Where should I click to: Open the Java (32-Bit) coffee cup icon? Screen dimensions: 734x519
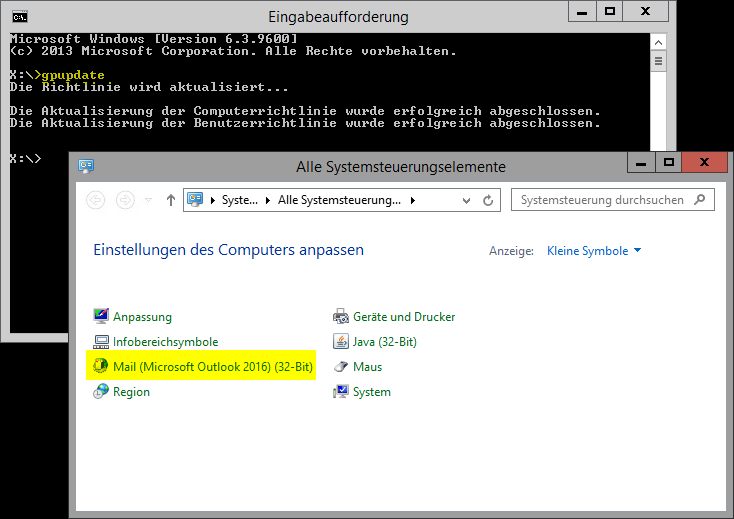coord(341,342)
